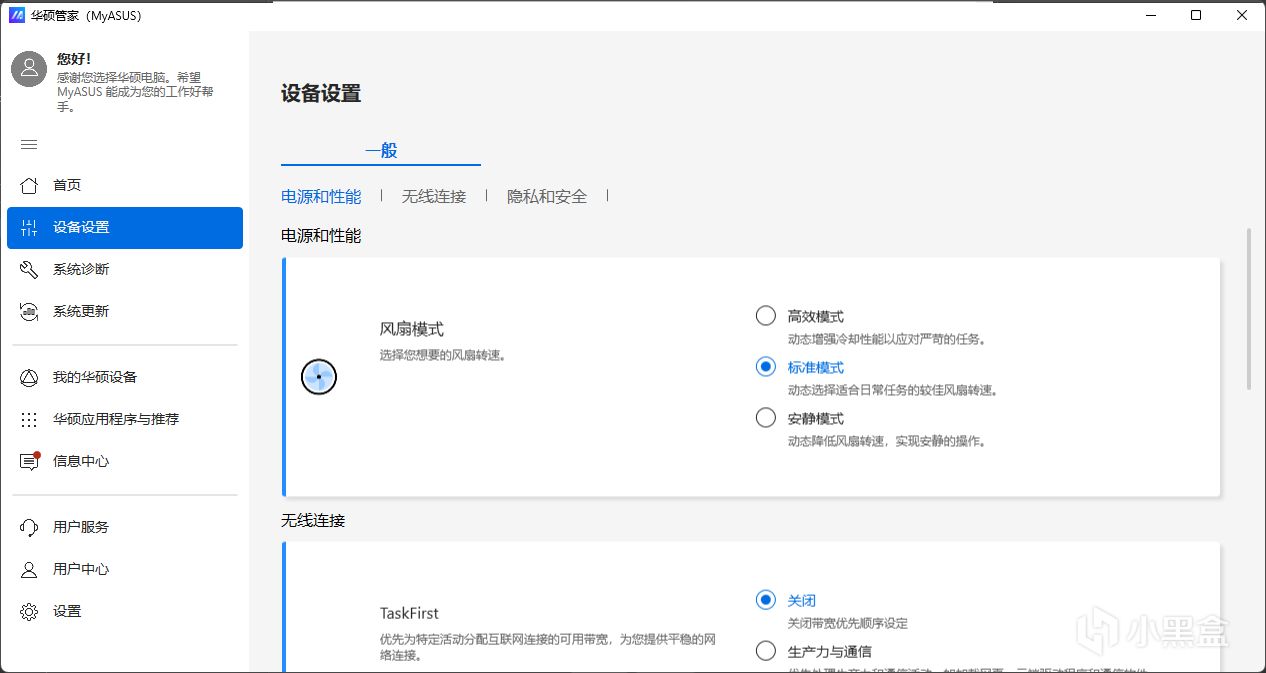Select 安静模式 fan mode

766,418
